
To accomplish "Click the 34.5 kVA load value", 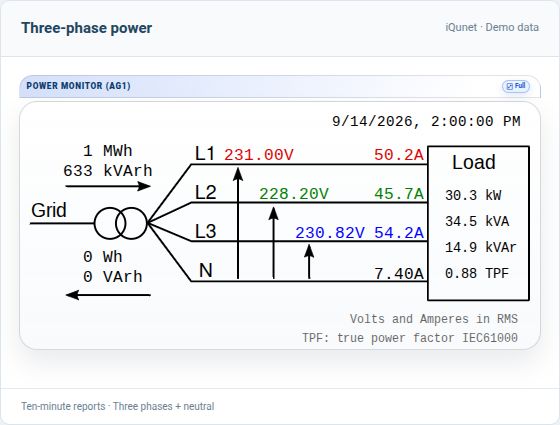I will pos(477,221).
